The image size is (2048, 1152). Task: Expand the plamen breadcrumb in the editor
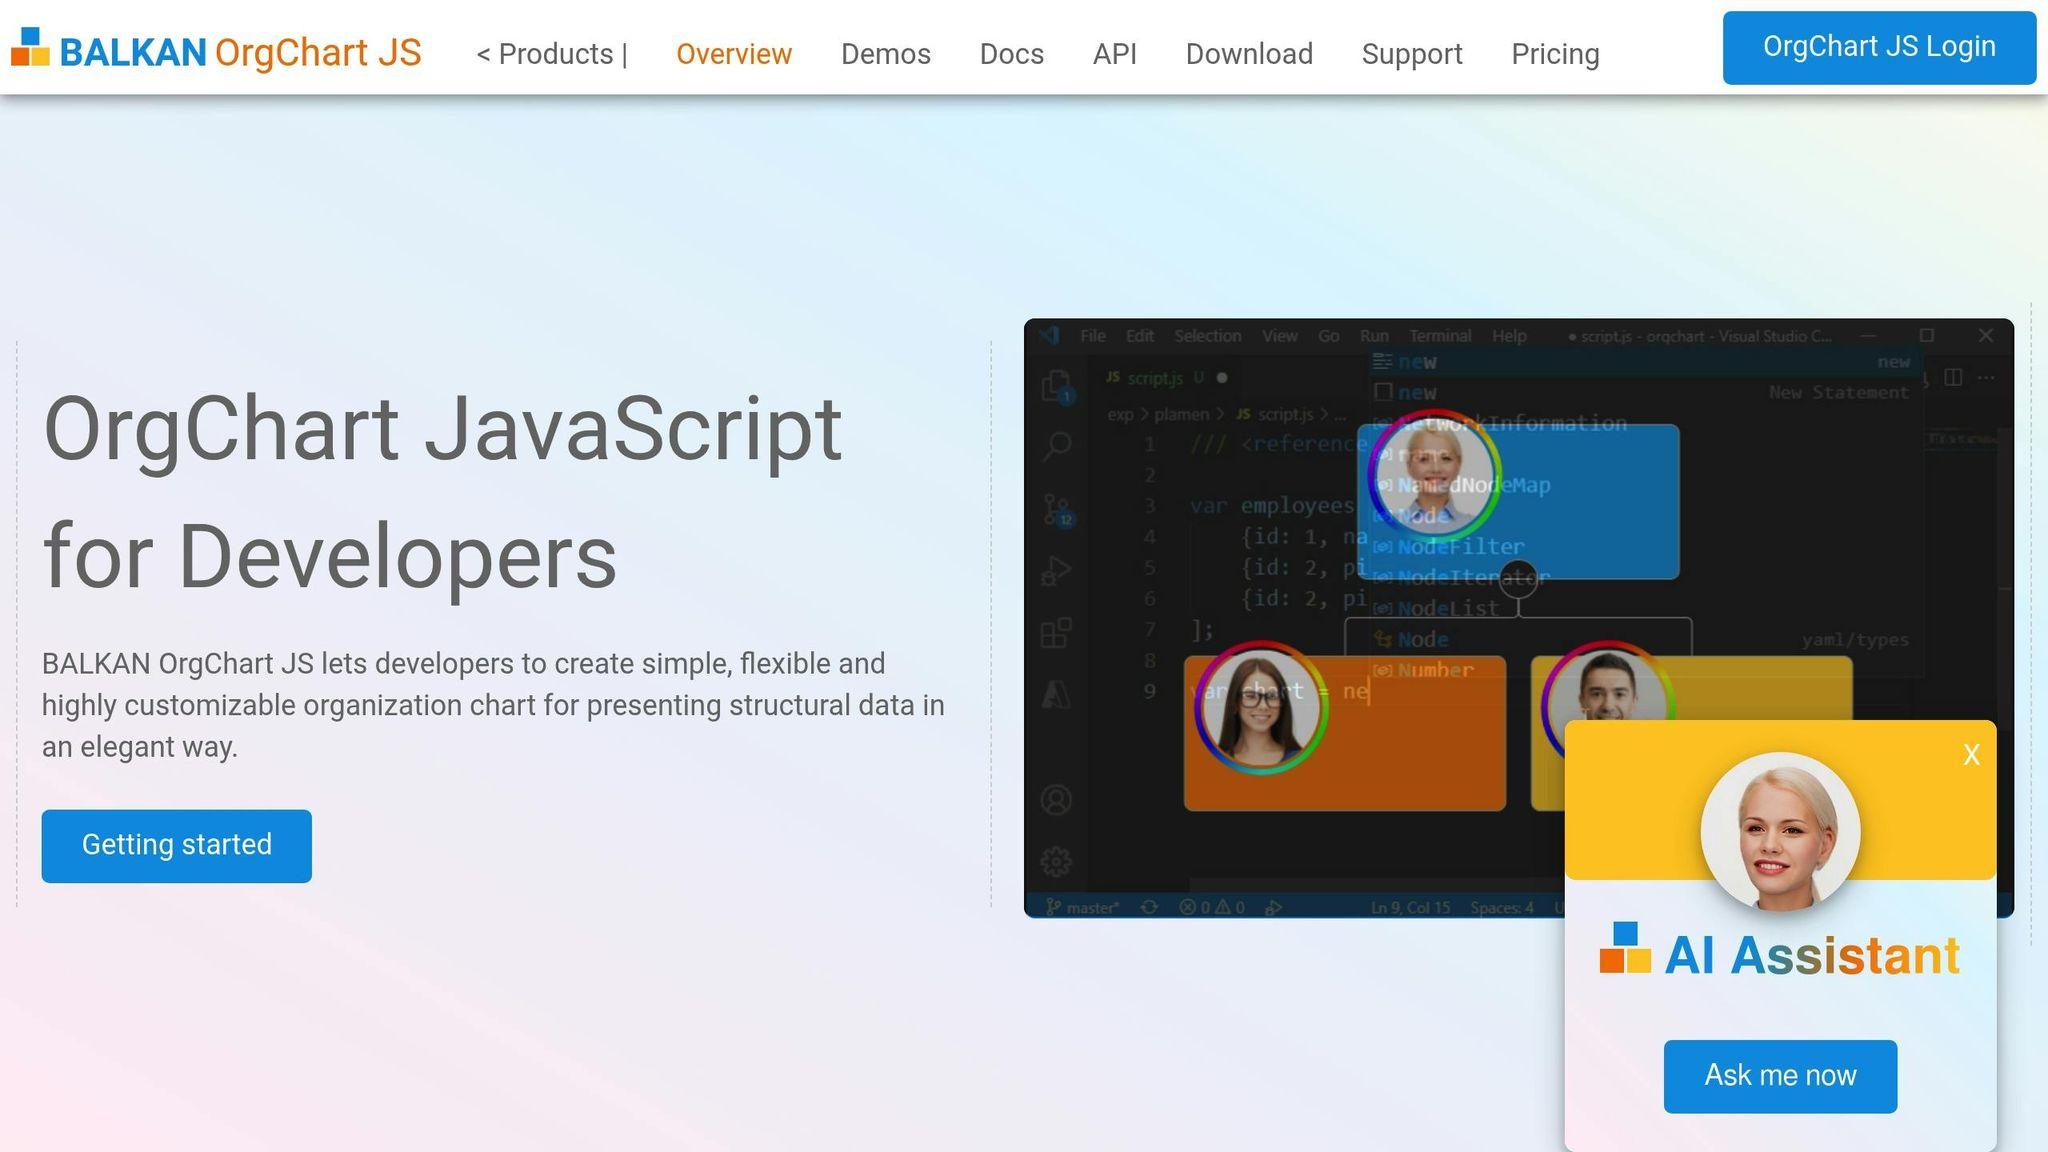pyautogui.click(x=1182, y=414)
